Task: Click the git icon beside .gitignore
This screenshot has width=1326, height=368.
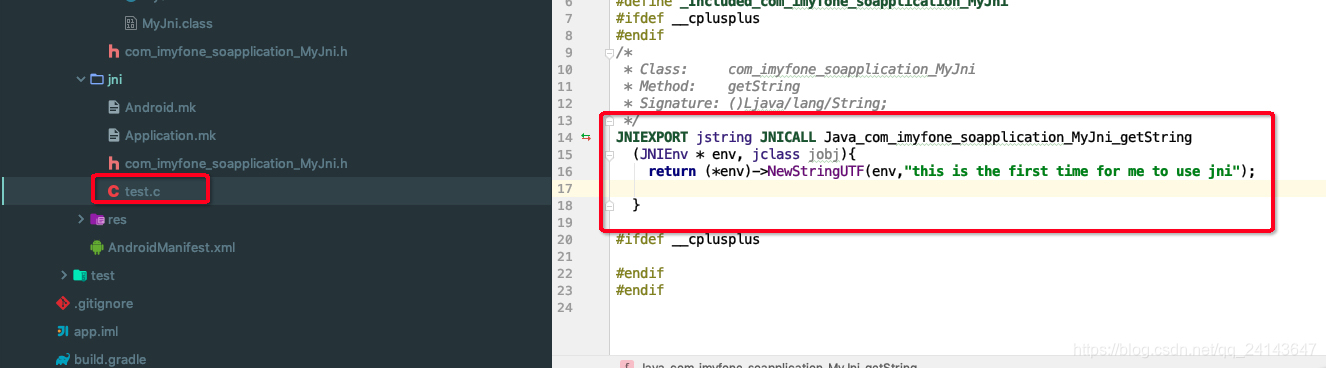Action: (63, 303)
